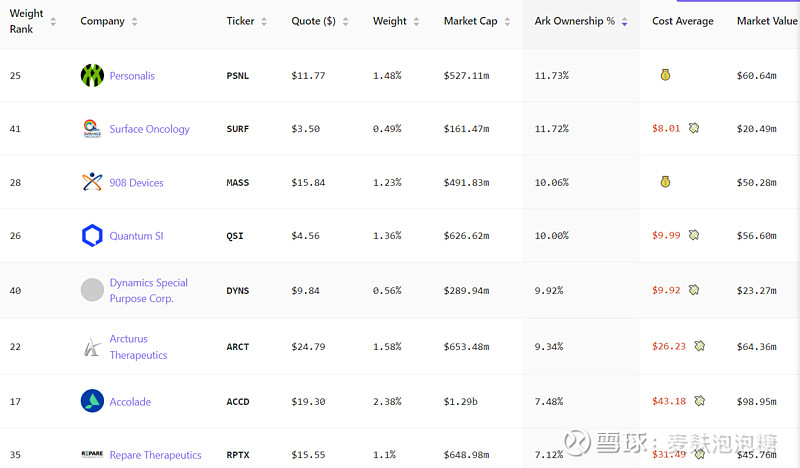Viewport: 800px width, 468px height.
Task: Sort by Ticker column arrows
Action: [x=264, y=21]
